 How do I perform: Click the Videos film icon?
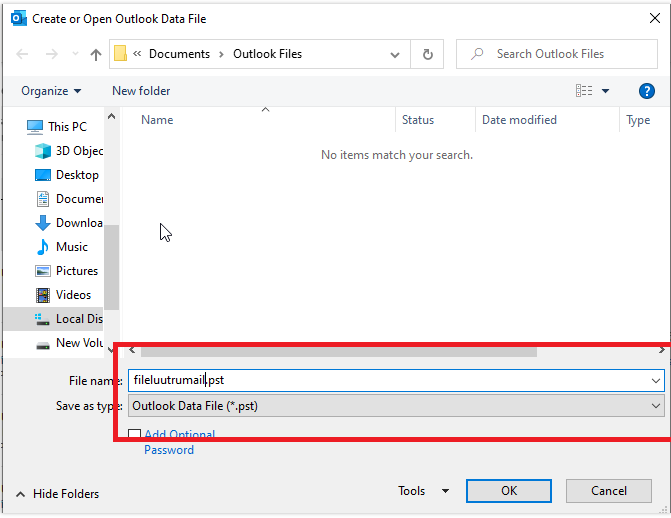tap(43, 295)
